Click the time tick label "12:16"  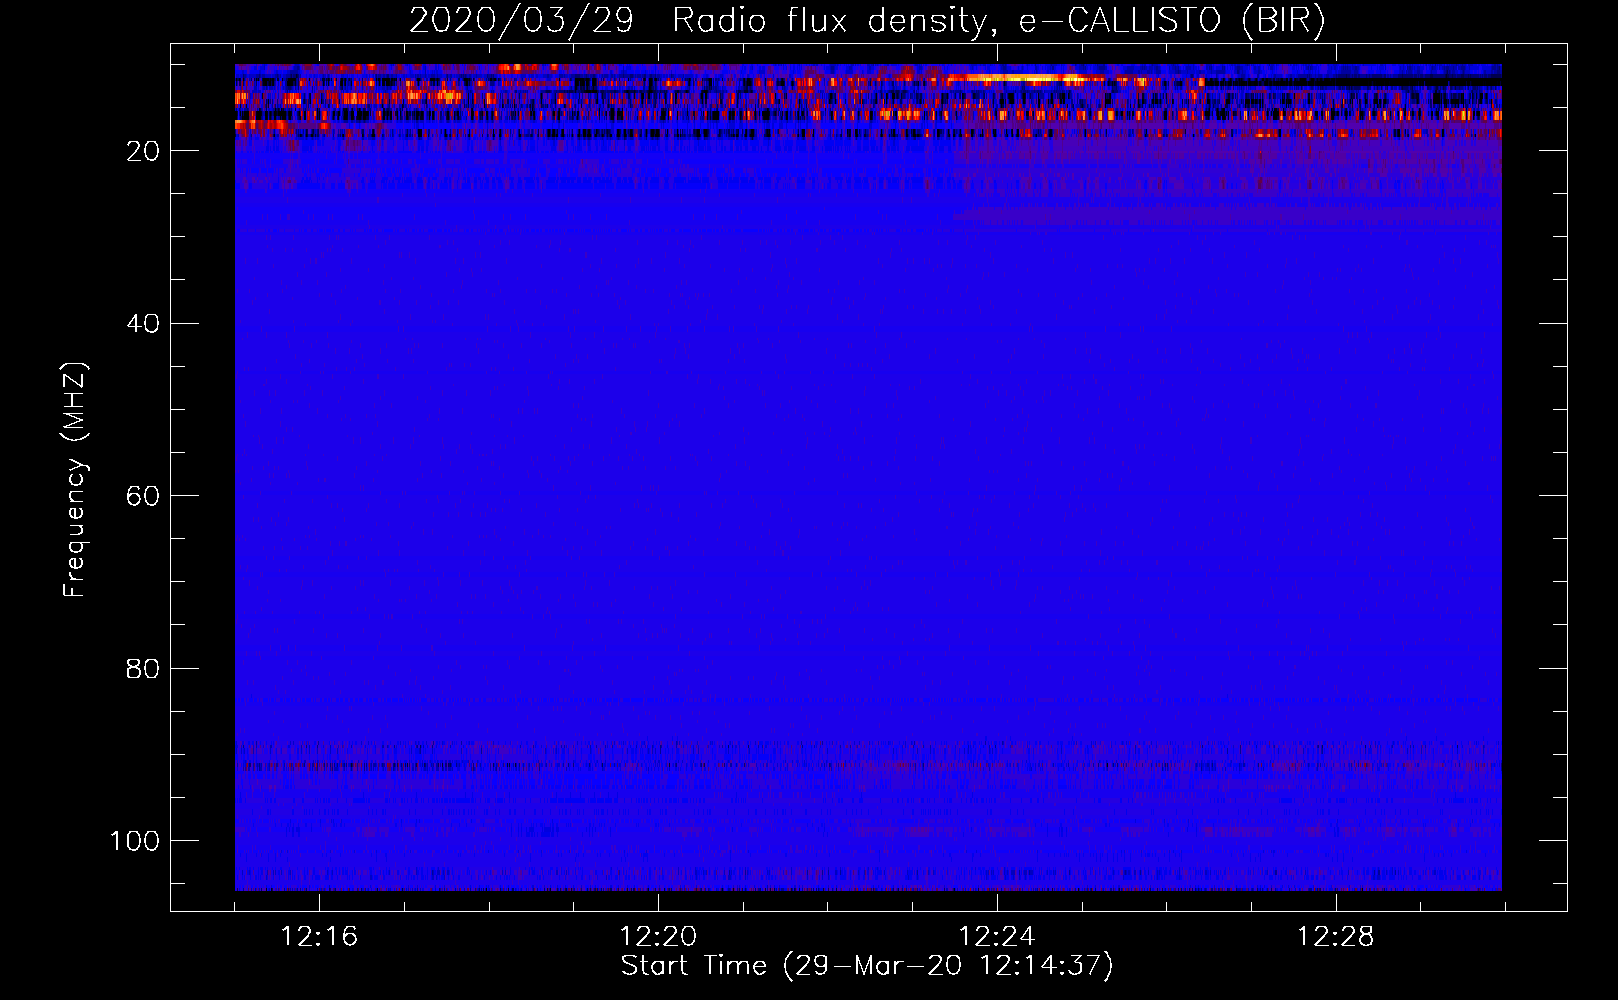click(319, 937)
